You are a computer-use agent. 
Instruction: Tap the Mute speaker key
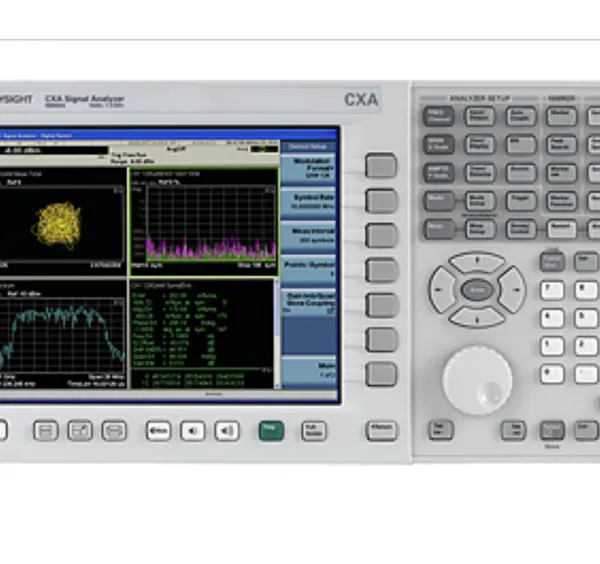click(158, 431)
